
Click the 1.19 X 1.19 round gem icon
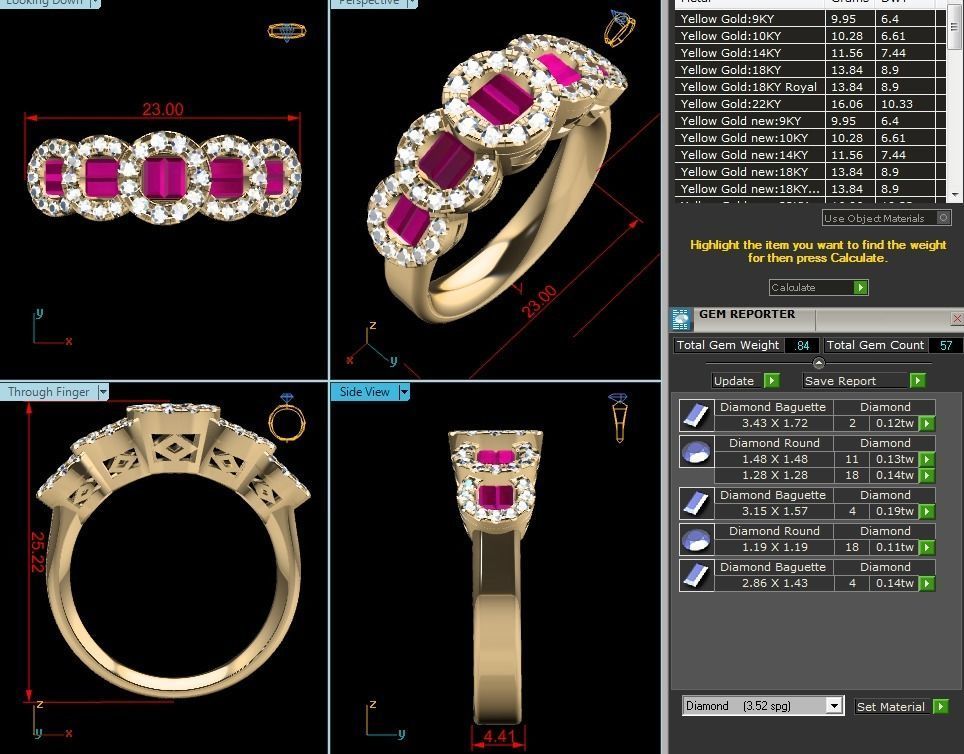697,539
